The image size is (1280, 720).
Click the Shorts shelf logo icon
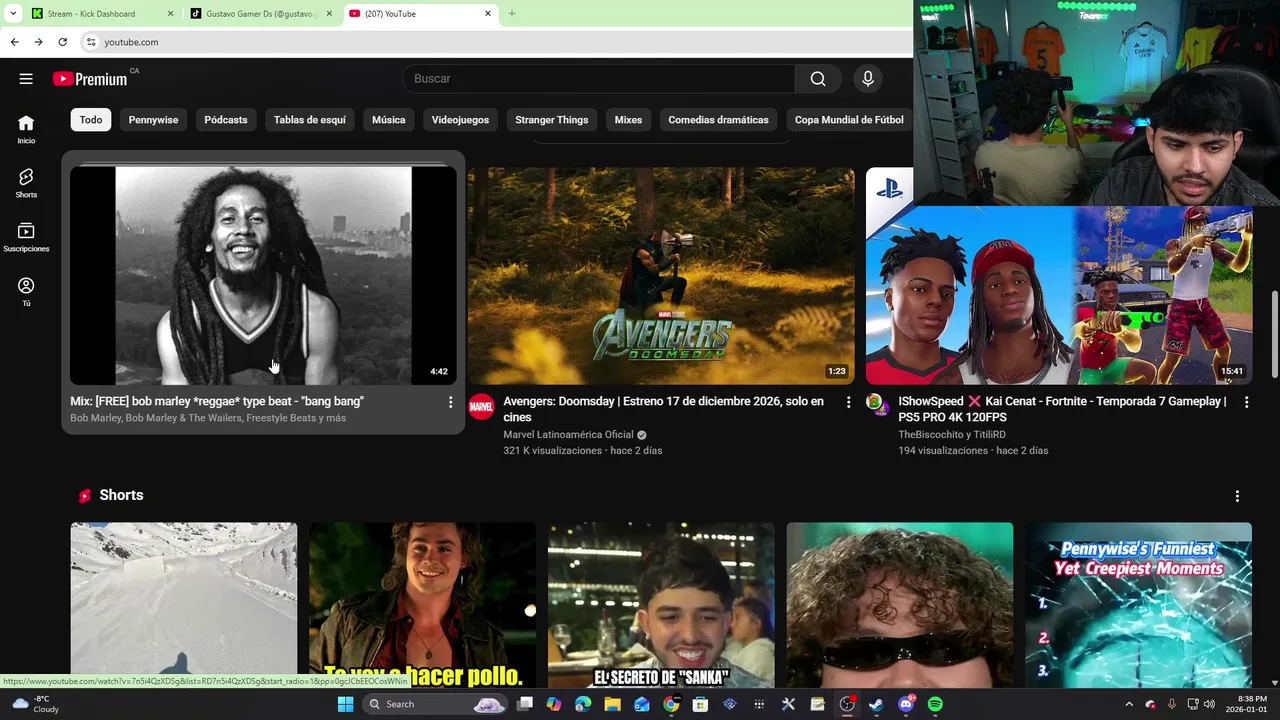[85, 496]
